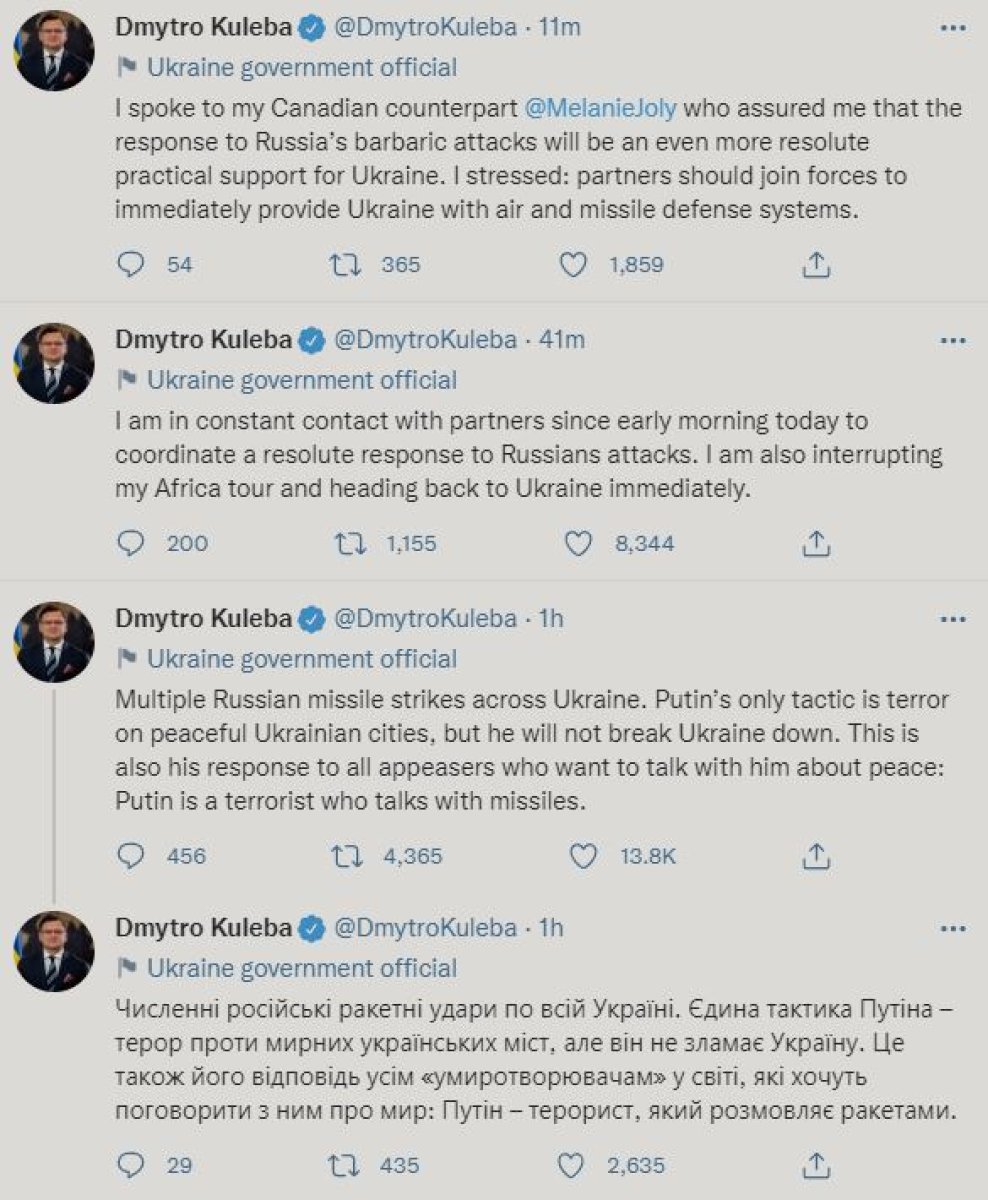Share the Africa tour tweet
988x1200 pixels.
[x=816, y=543]
